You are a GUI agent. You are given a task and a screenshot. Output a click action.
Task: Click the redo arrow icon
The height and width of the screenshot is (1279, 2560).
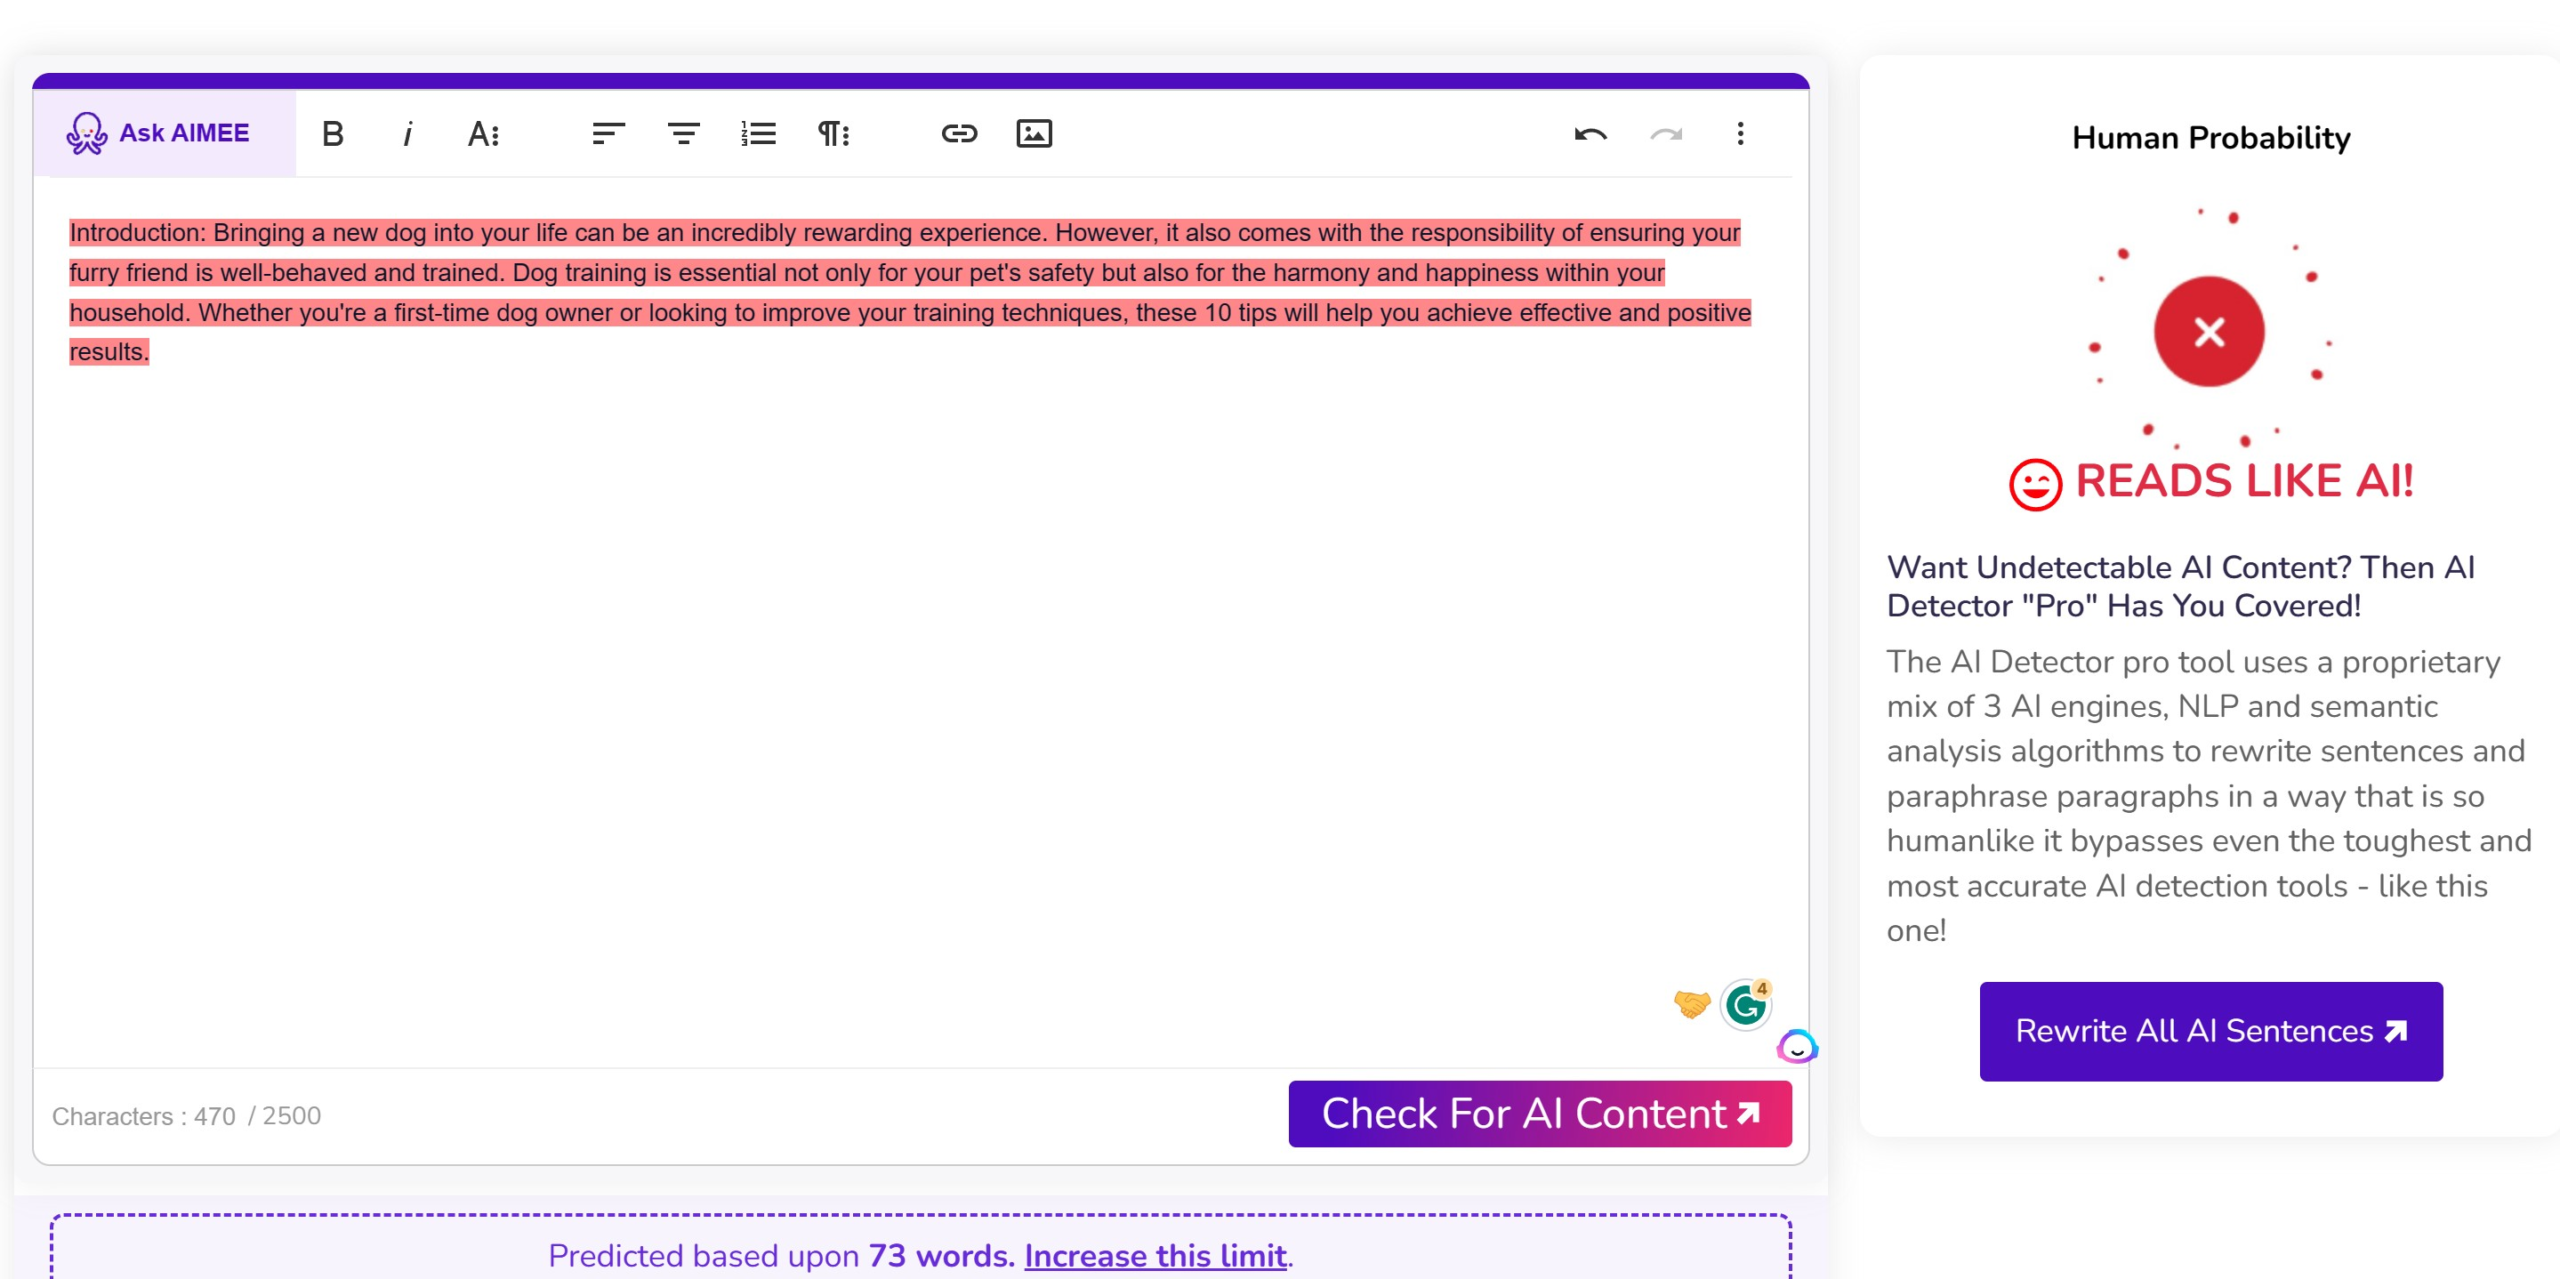1666,134
